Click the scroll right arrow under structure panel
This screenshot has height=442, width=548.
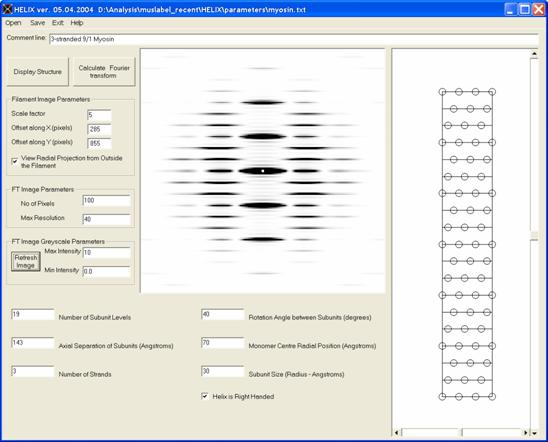click(x=526, y=433)
